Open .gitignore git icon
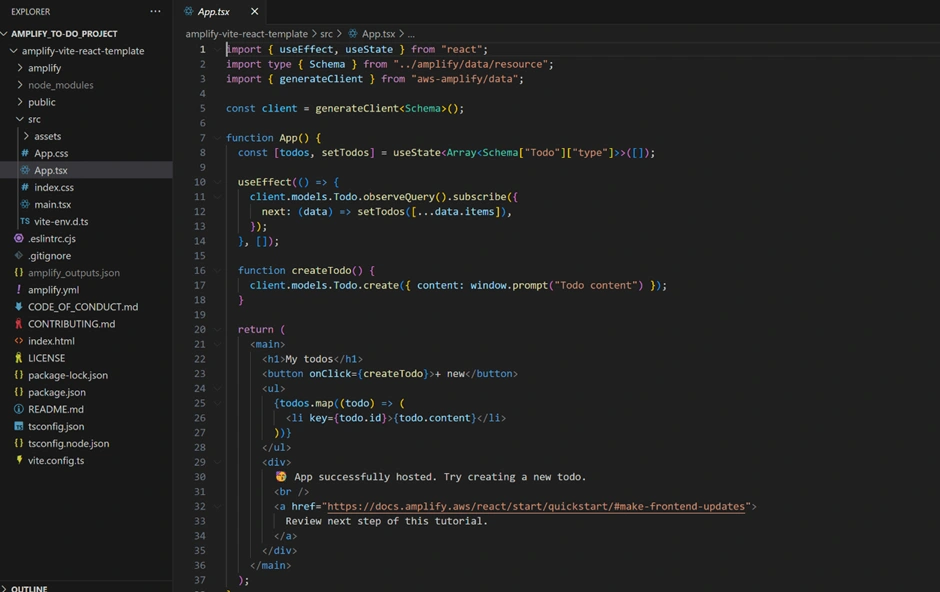Screen dimensions: 940x592 click(19, 256)
